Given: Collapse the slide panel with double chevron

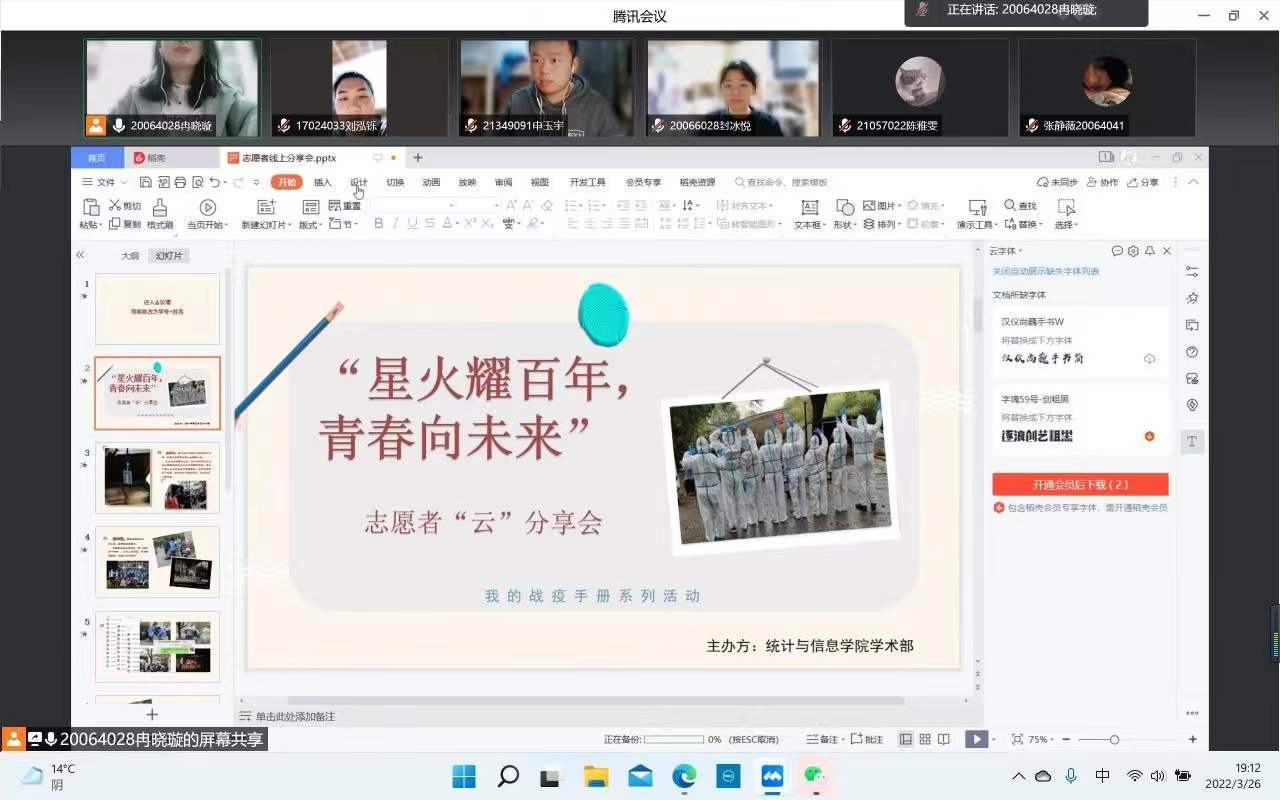Looking at the screenshot, I should pos(81,255).
